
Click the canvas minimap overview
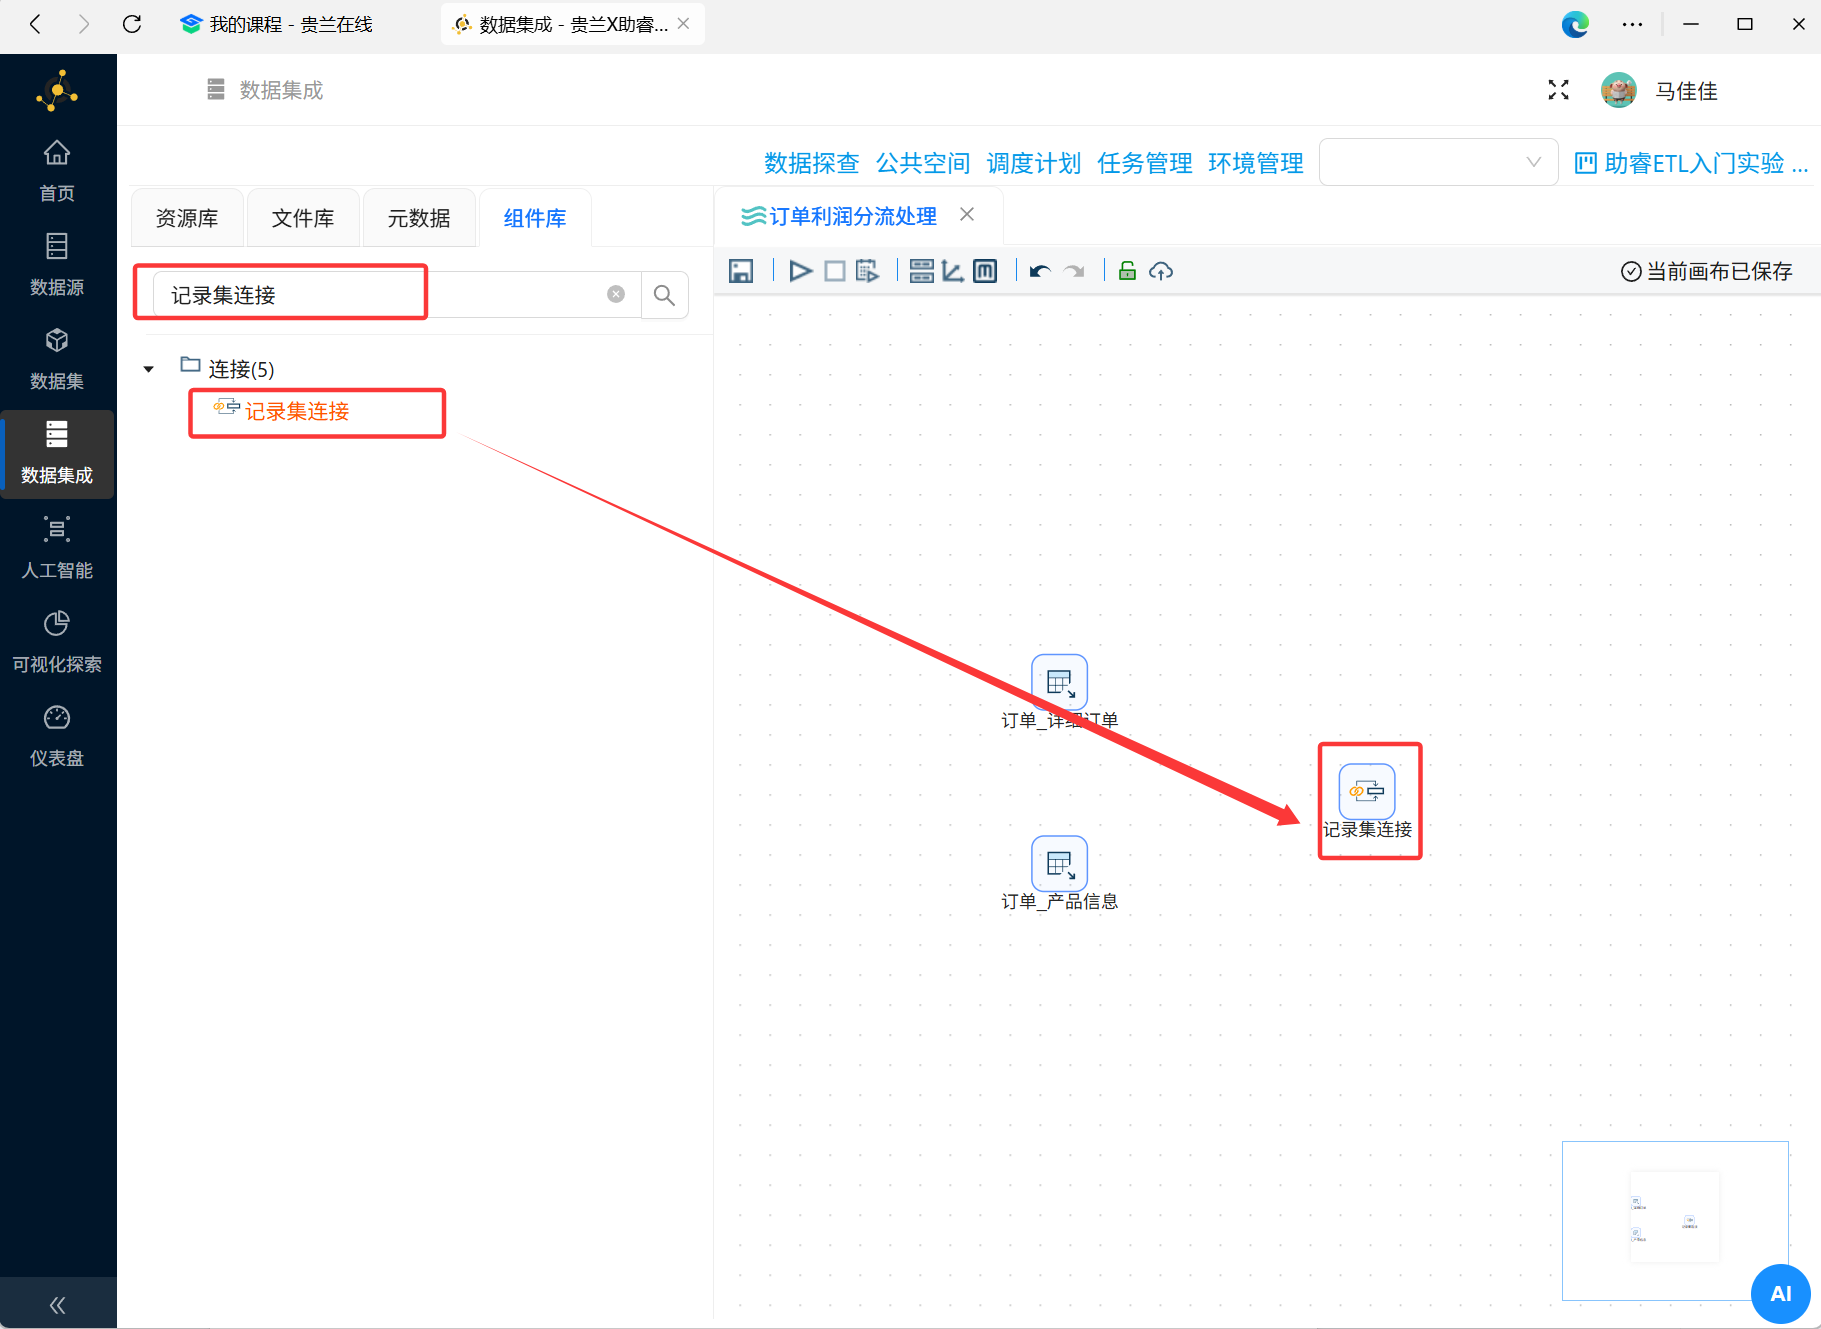[1675, 1220]
